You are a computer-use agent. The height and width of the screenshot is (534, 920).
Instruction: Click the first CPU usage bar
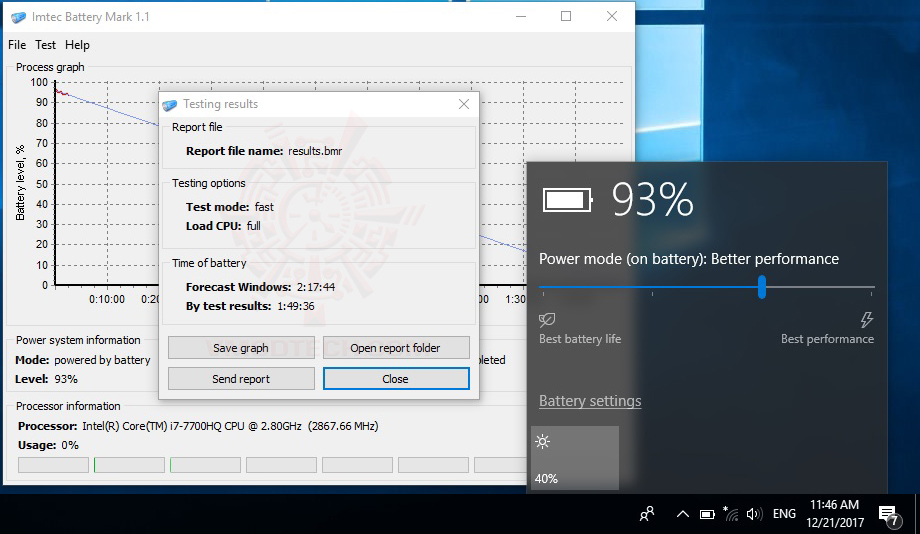53,465
